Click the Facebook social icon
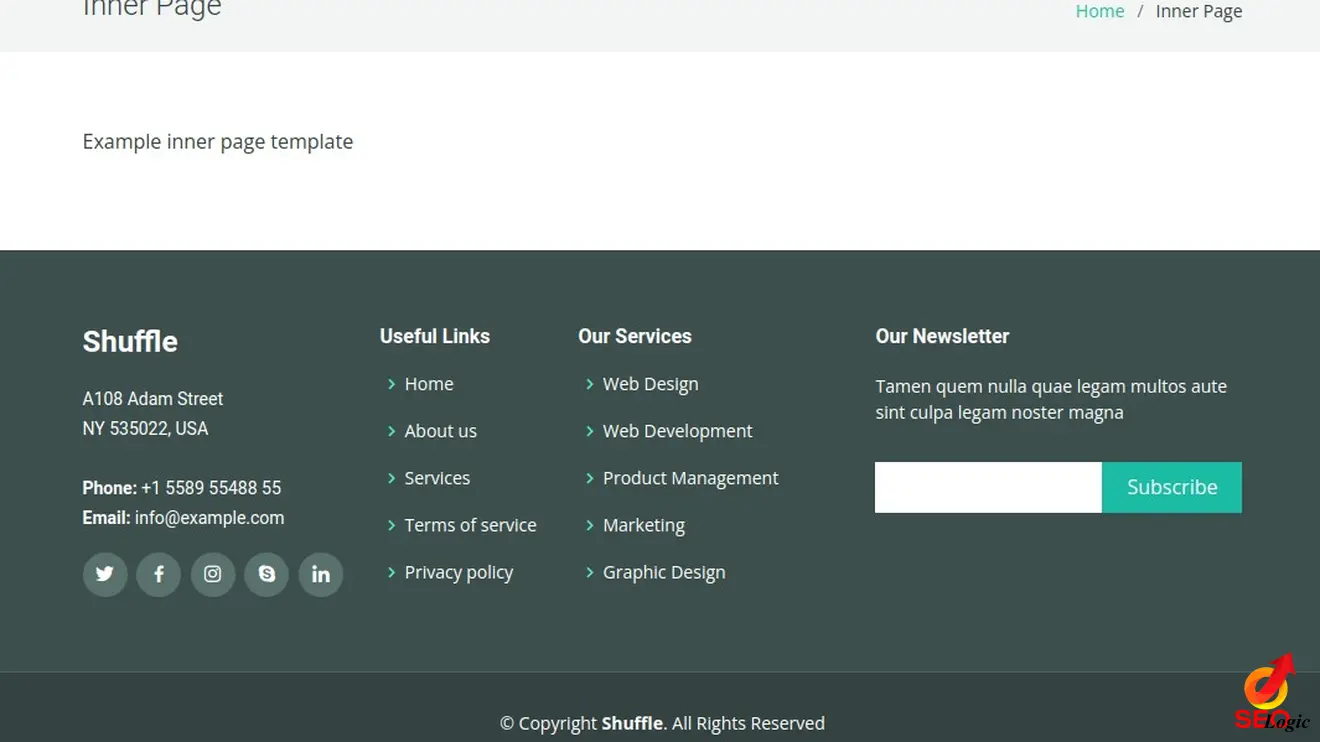Image resolution: width=1320 pixels, height=742 pixels. click(x=159, y=575)
